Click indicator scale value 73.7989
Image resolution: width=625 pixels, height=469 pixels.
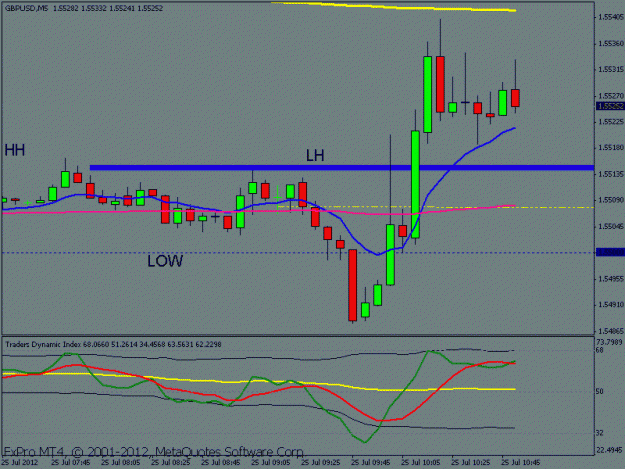(x=609, y=342)
